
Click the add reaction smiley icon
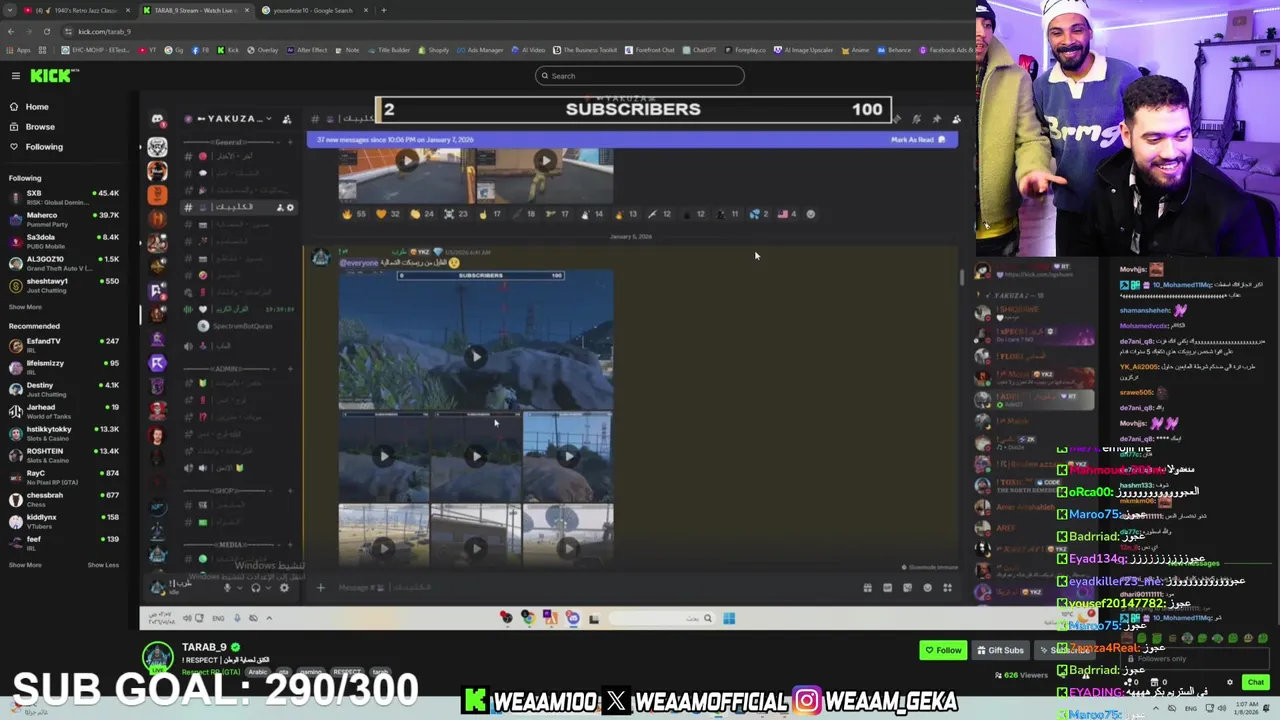pyautogui.click(x=810, y=214)
